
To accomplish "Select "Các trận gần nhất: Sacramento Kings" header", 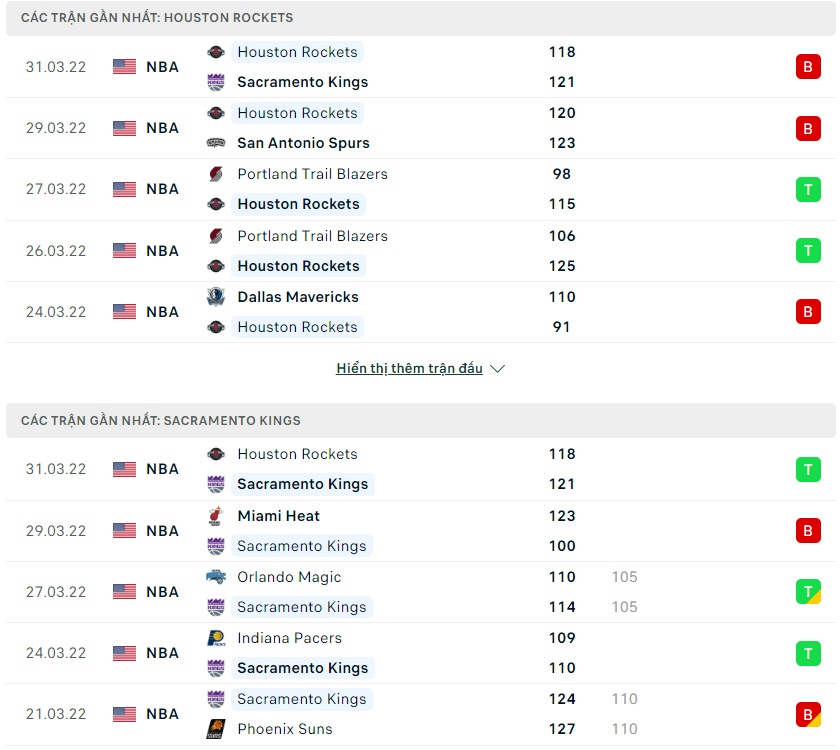I will pos(161,420).
